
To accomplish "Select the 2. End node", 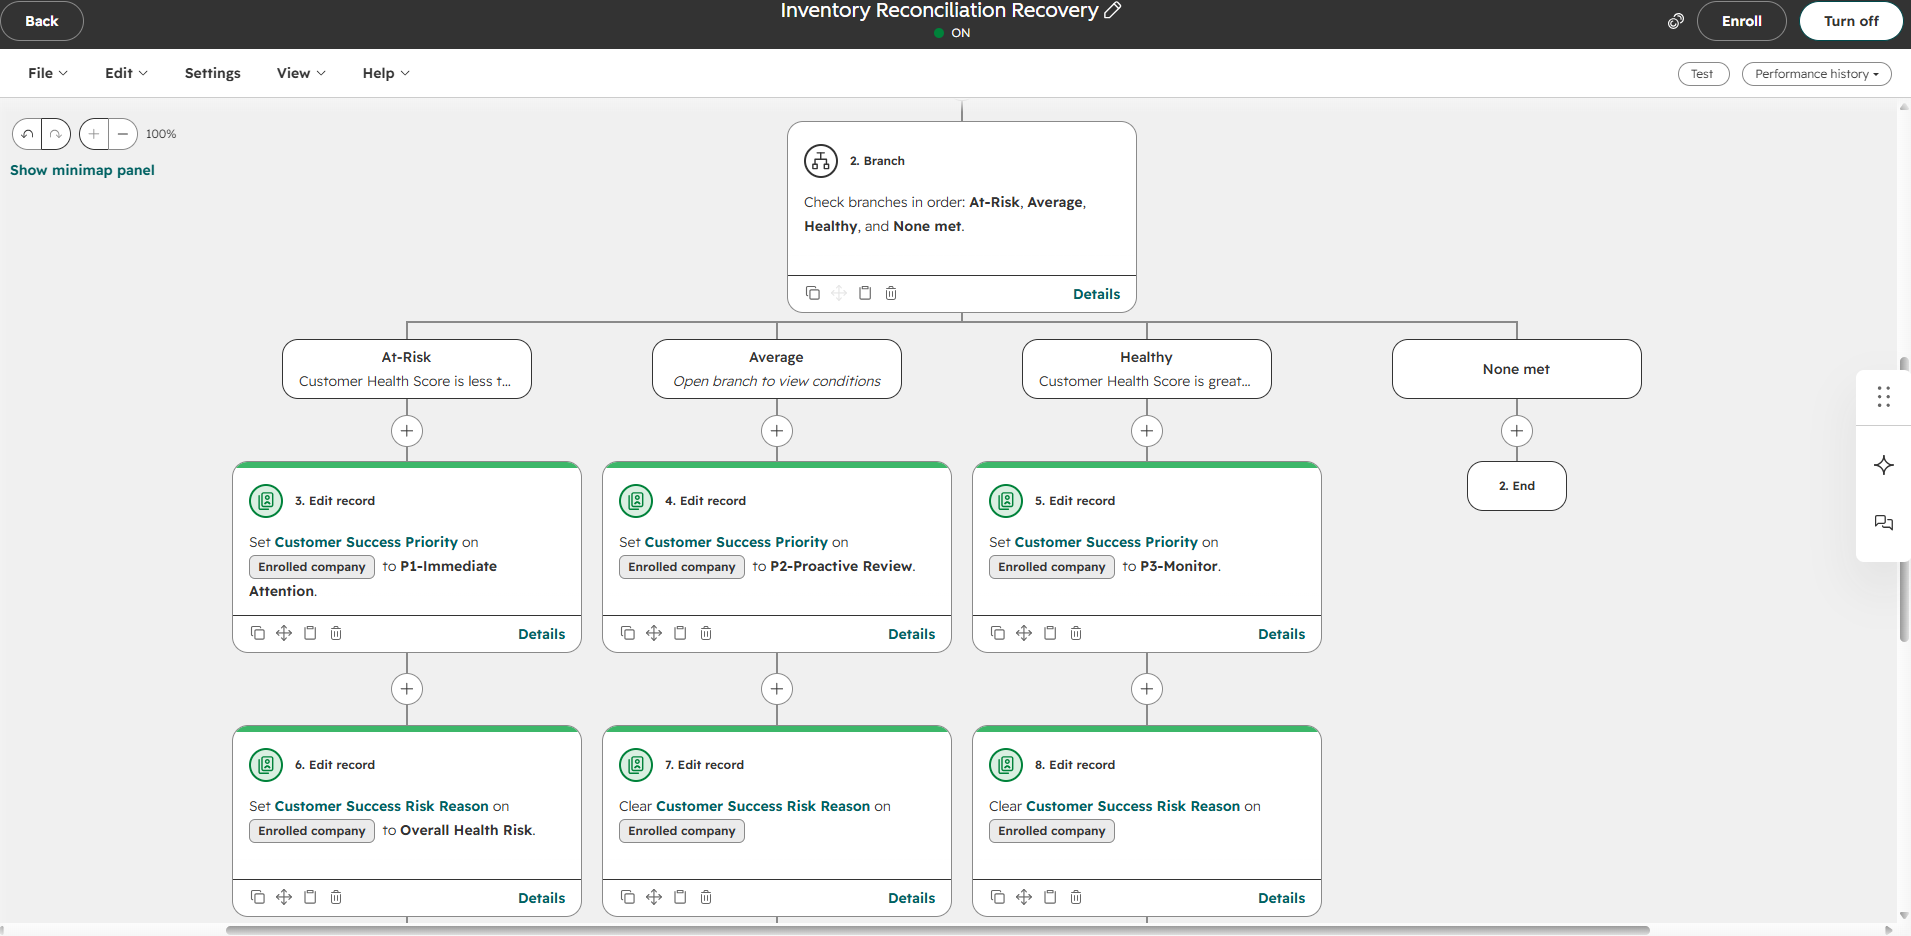I will coord(1517,486).
